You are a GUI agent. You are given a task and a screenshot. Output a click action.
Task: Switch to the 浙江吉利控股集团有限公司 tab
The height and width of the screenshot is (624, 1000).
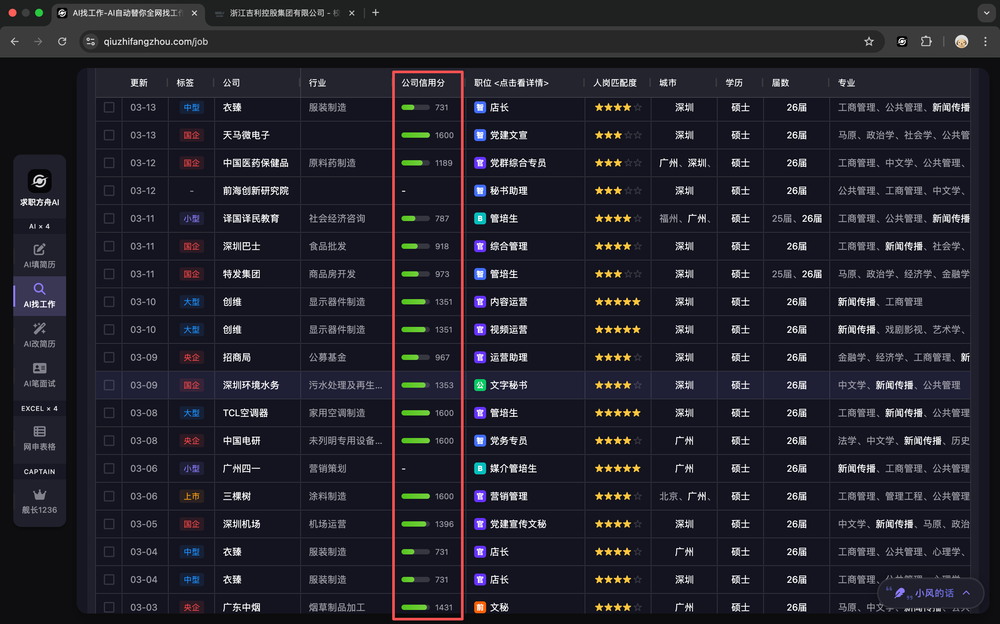(280, 13)
